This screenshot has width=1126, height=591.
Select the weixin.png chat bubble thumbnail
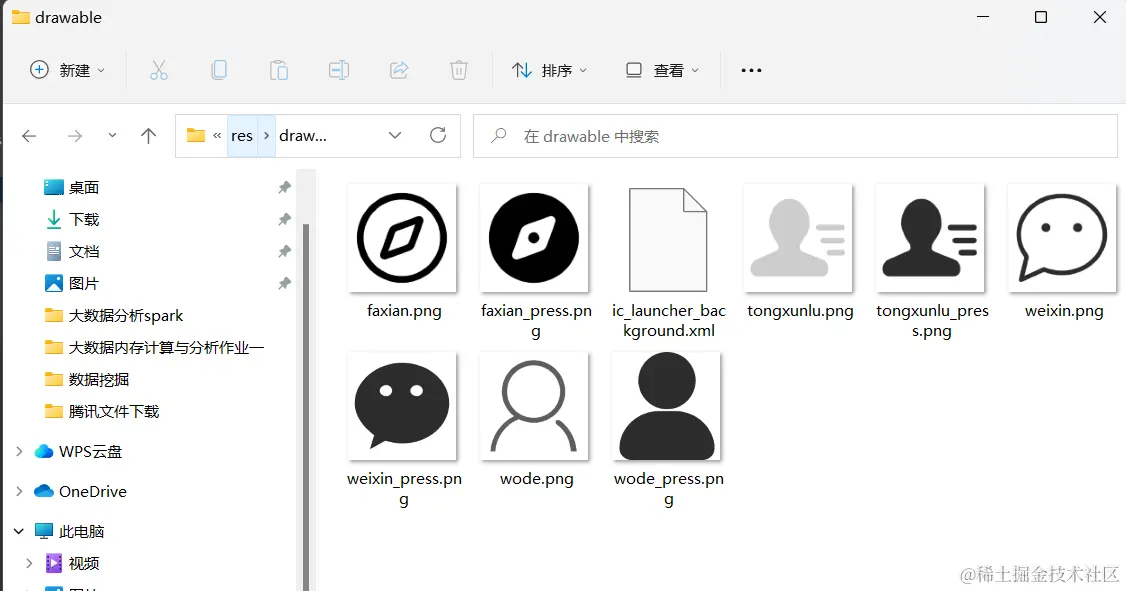click(1062, 238)
